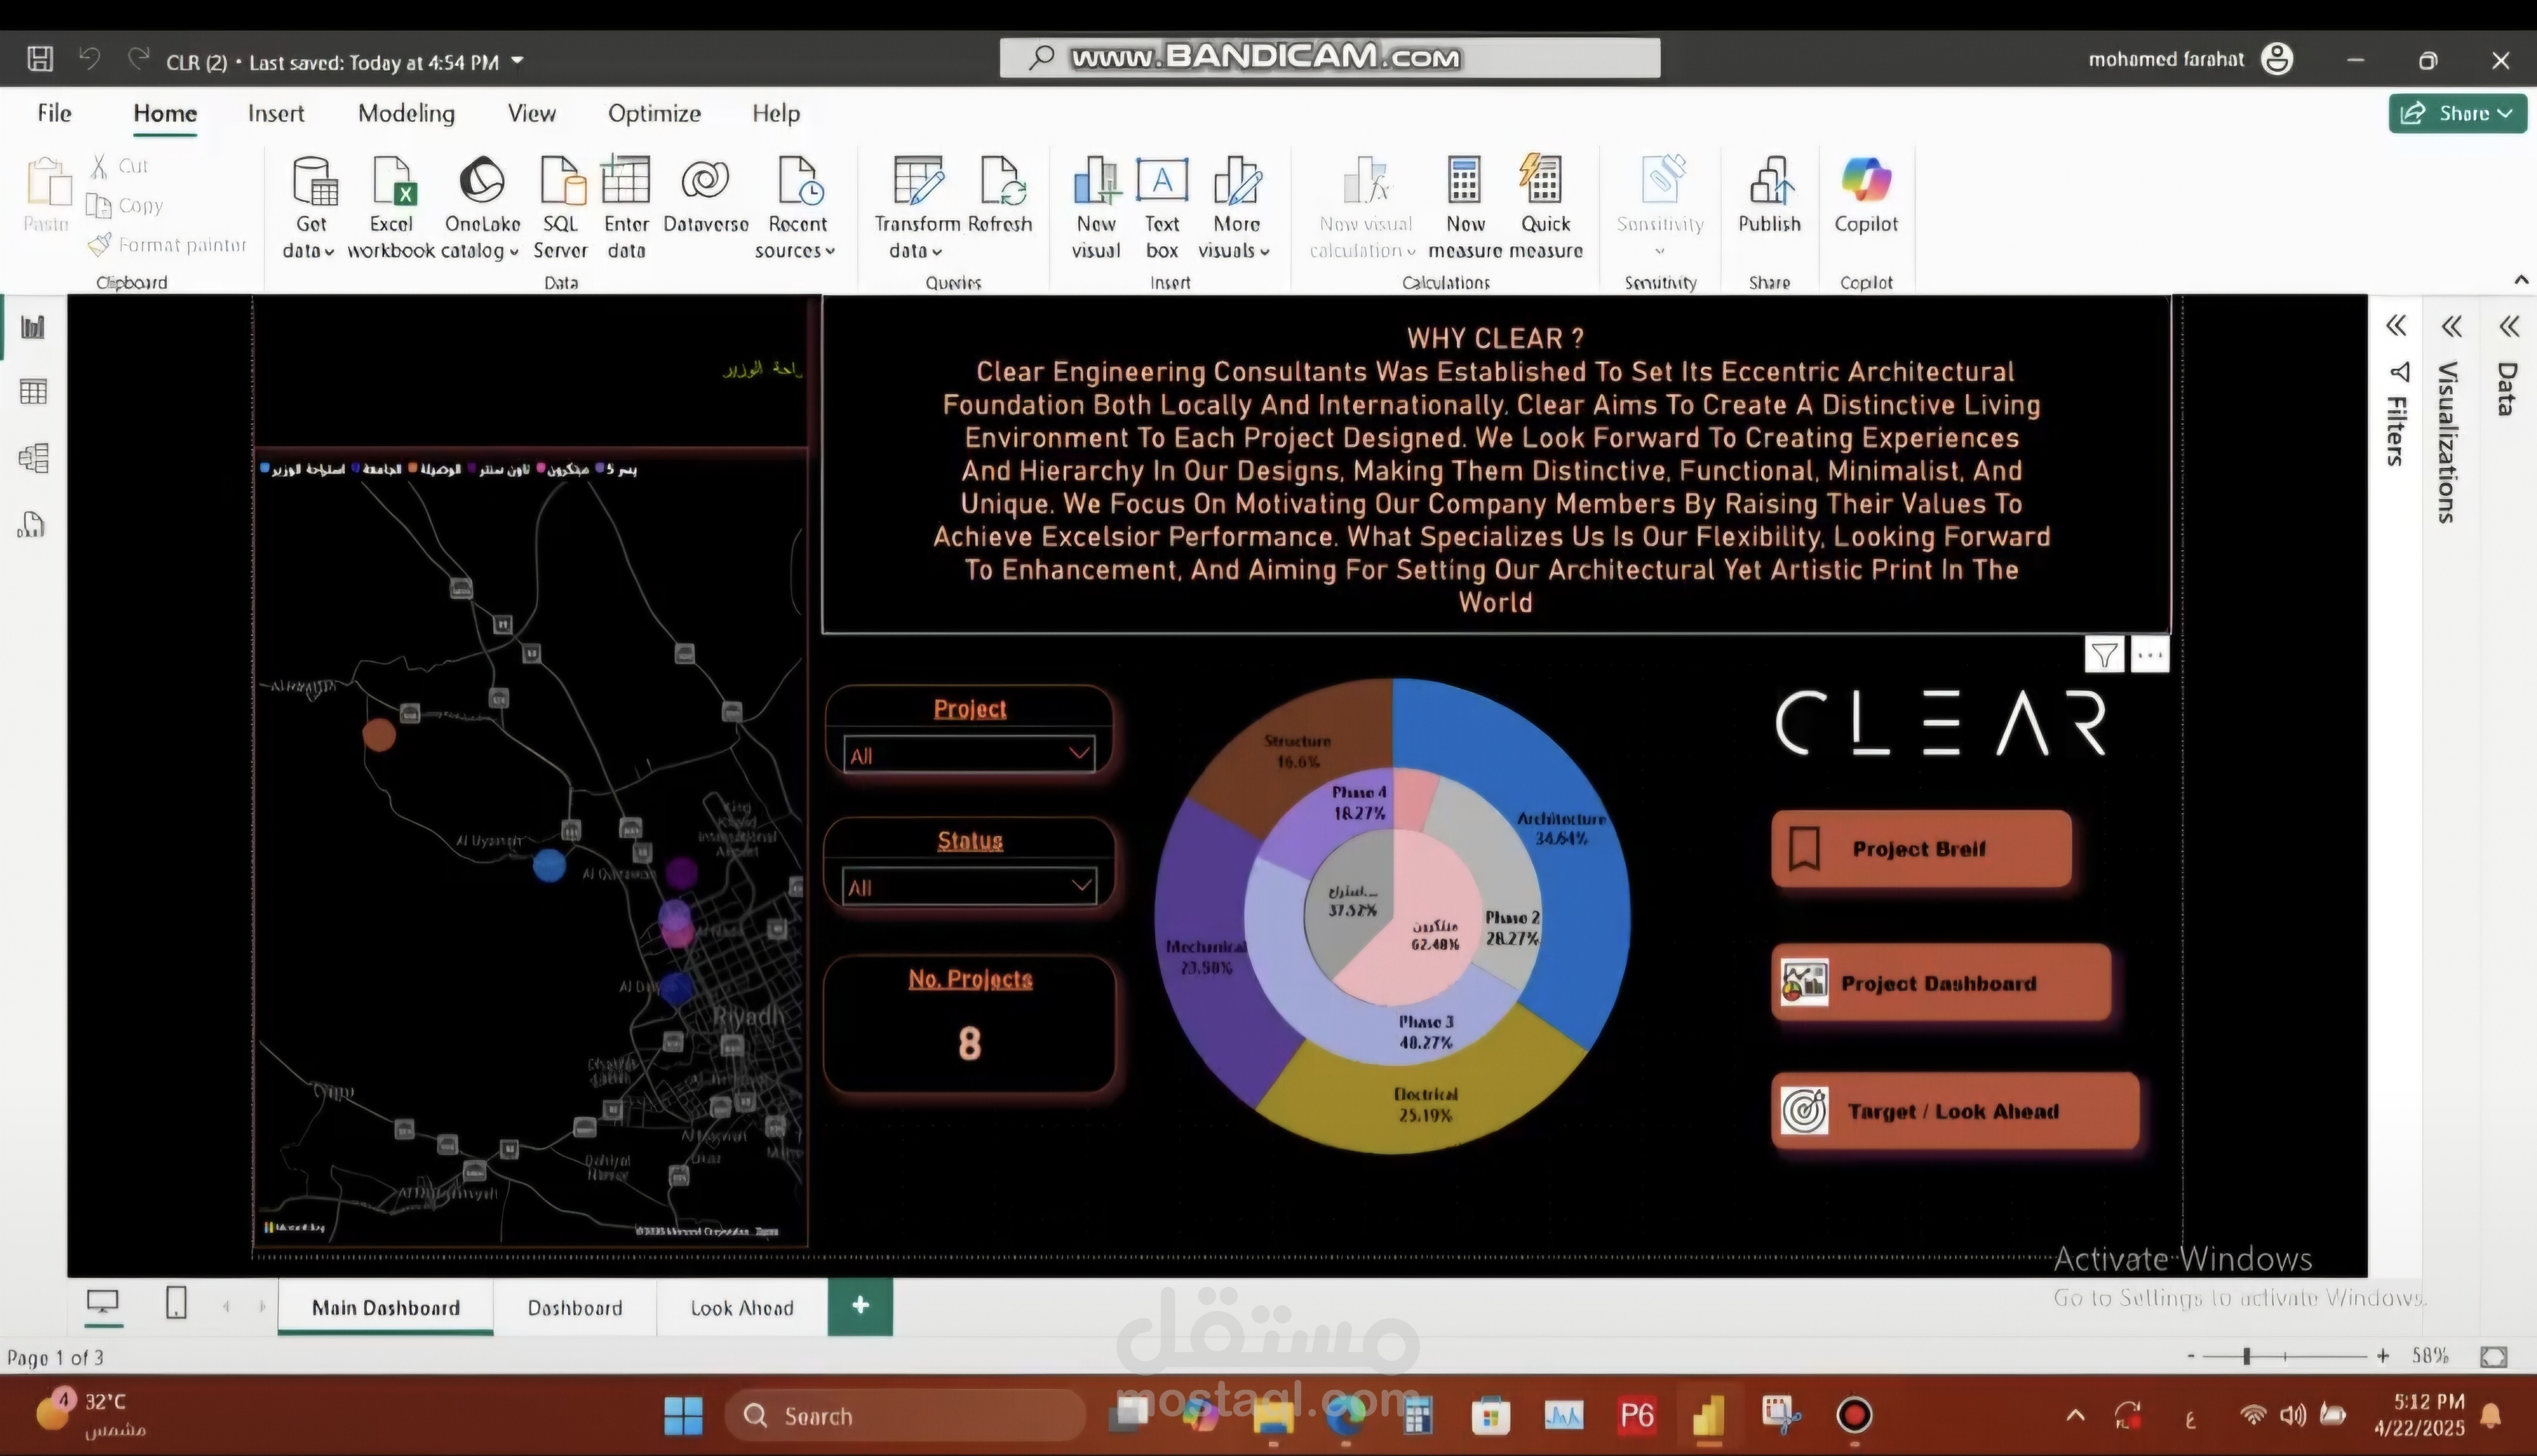This screenshot has width=2537, height=1456.
Task: Click zoom in plus button
Action: click(x=2383, y=1357)
